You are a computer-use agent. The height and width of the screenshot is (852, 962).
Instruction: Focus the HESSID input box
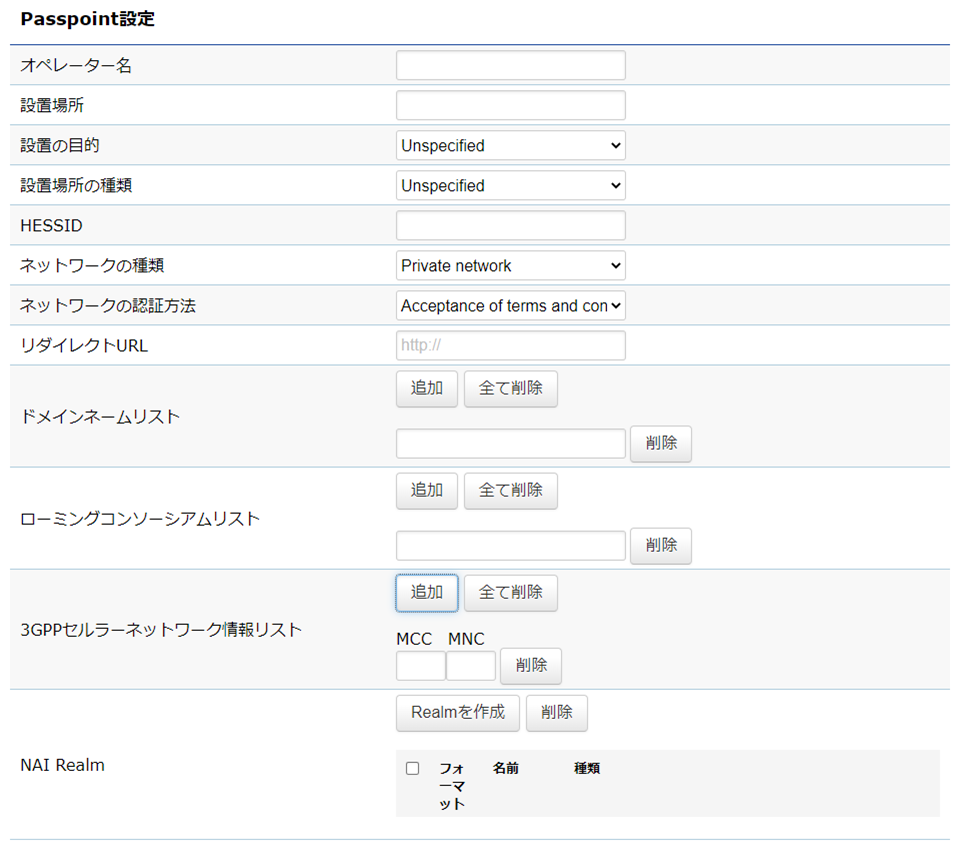pos(510,226)
